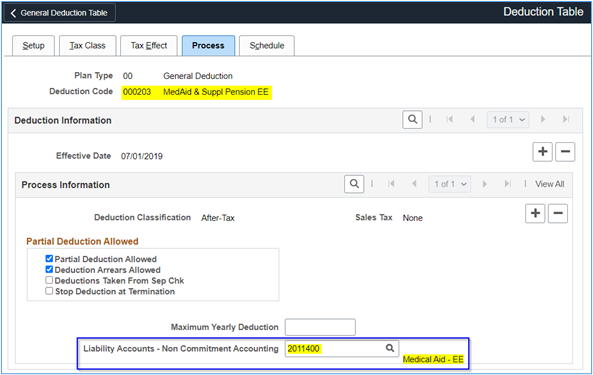This screenshot has height=375, width=593.
Task: Go to previous row in Process Information
Action: (x=414, y=184)
